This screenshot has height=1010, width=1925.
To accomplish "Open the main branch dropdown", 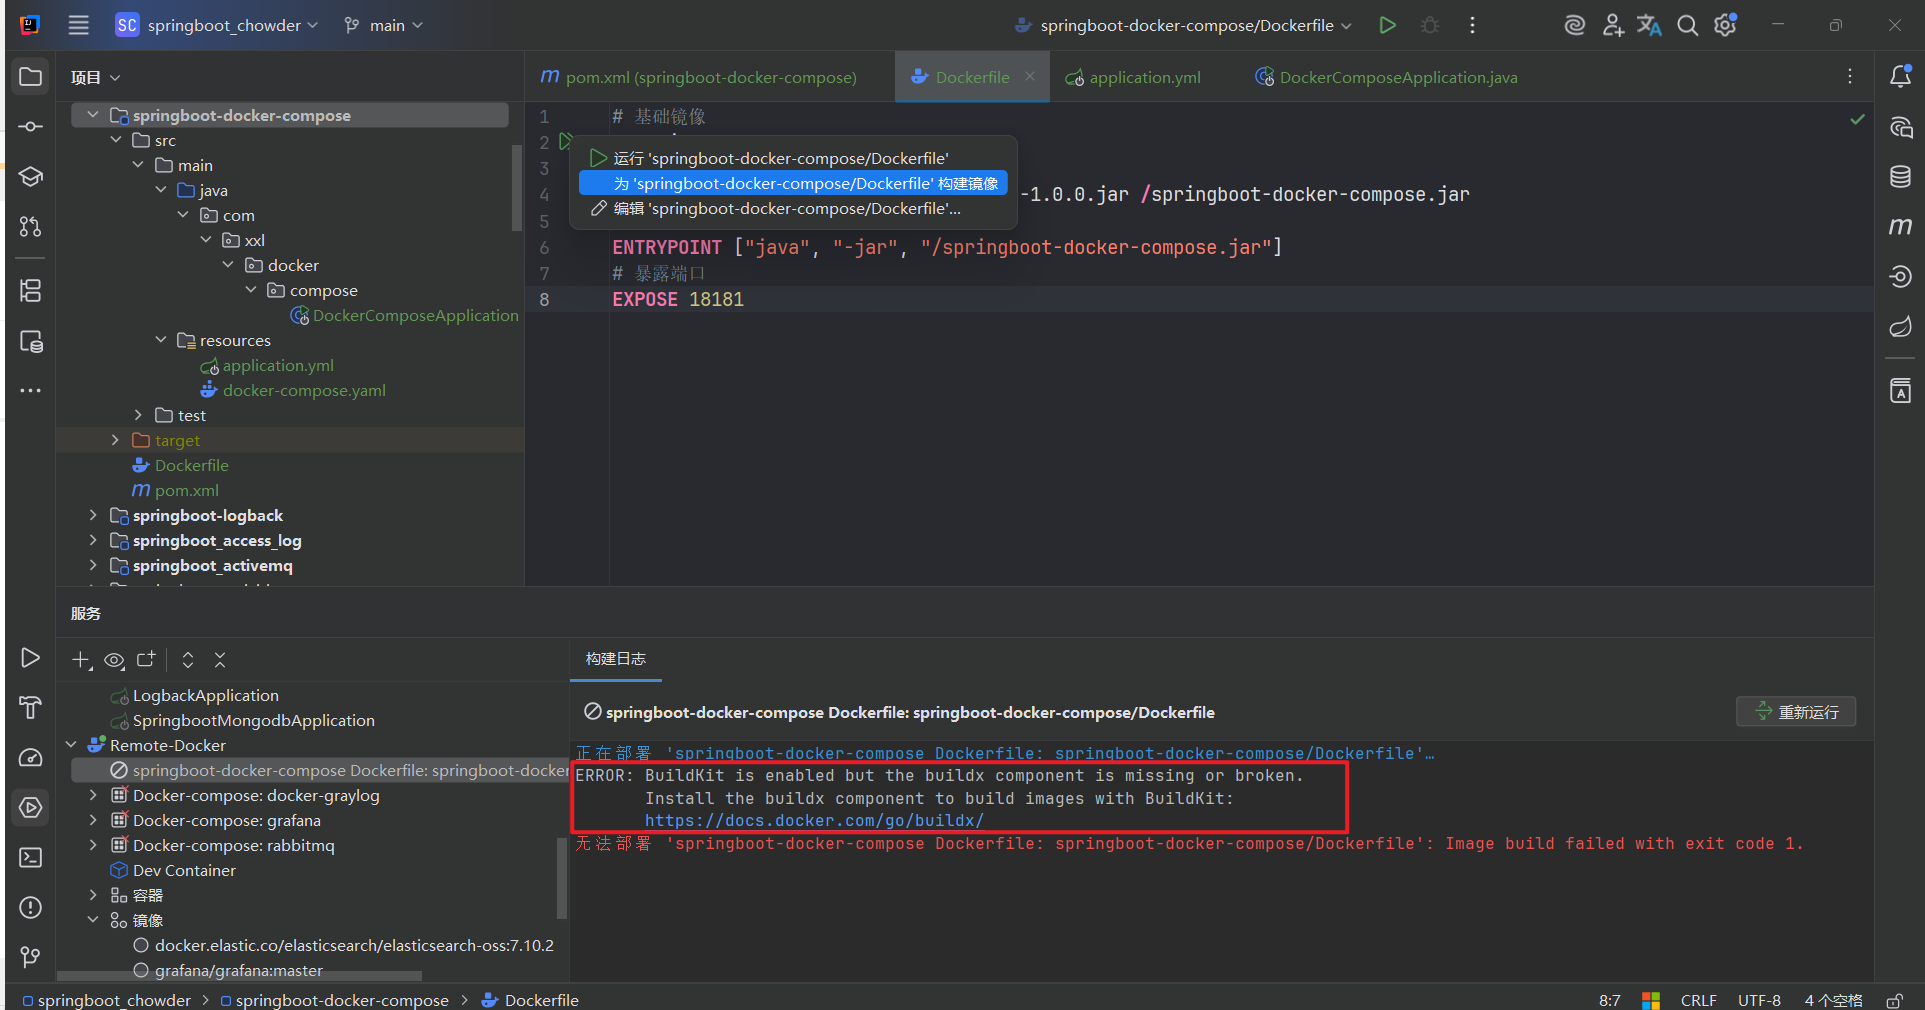I will [384, 25].
